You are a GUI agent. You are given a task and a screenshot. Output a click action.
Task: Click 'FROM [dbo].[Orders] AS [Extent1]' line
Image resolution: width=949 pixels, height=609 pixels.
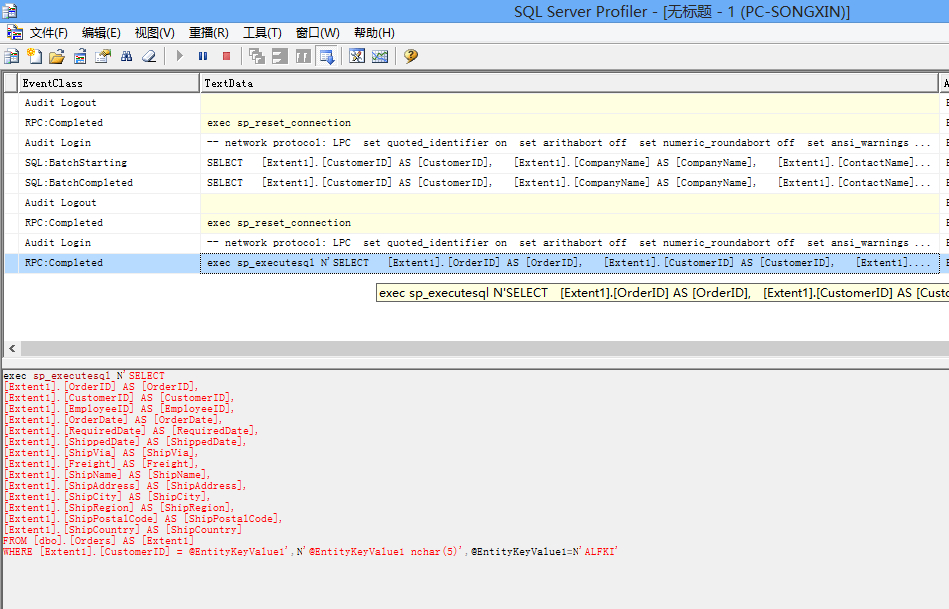coord(99,541)
